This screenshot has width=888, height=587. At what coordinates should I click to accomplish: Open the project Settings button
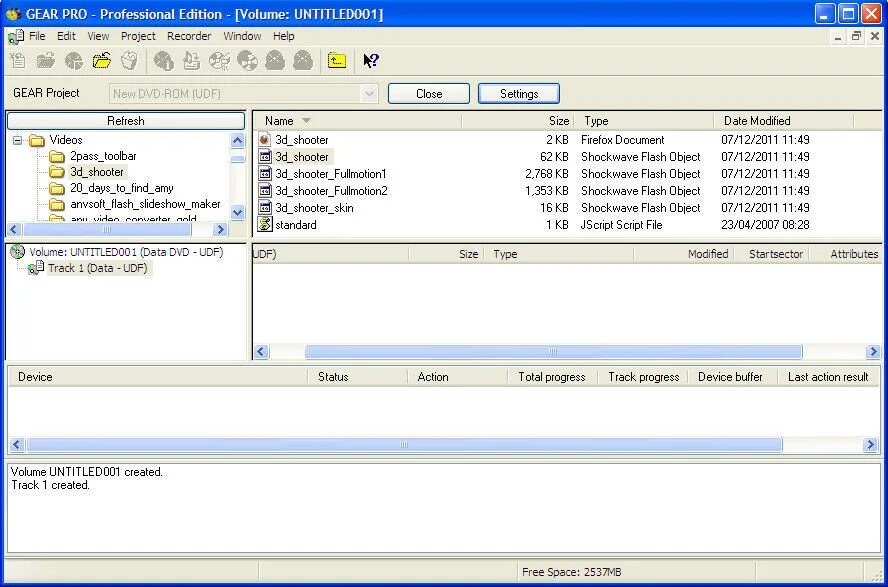[x=519, y=93]
